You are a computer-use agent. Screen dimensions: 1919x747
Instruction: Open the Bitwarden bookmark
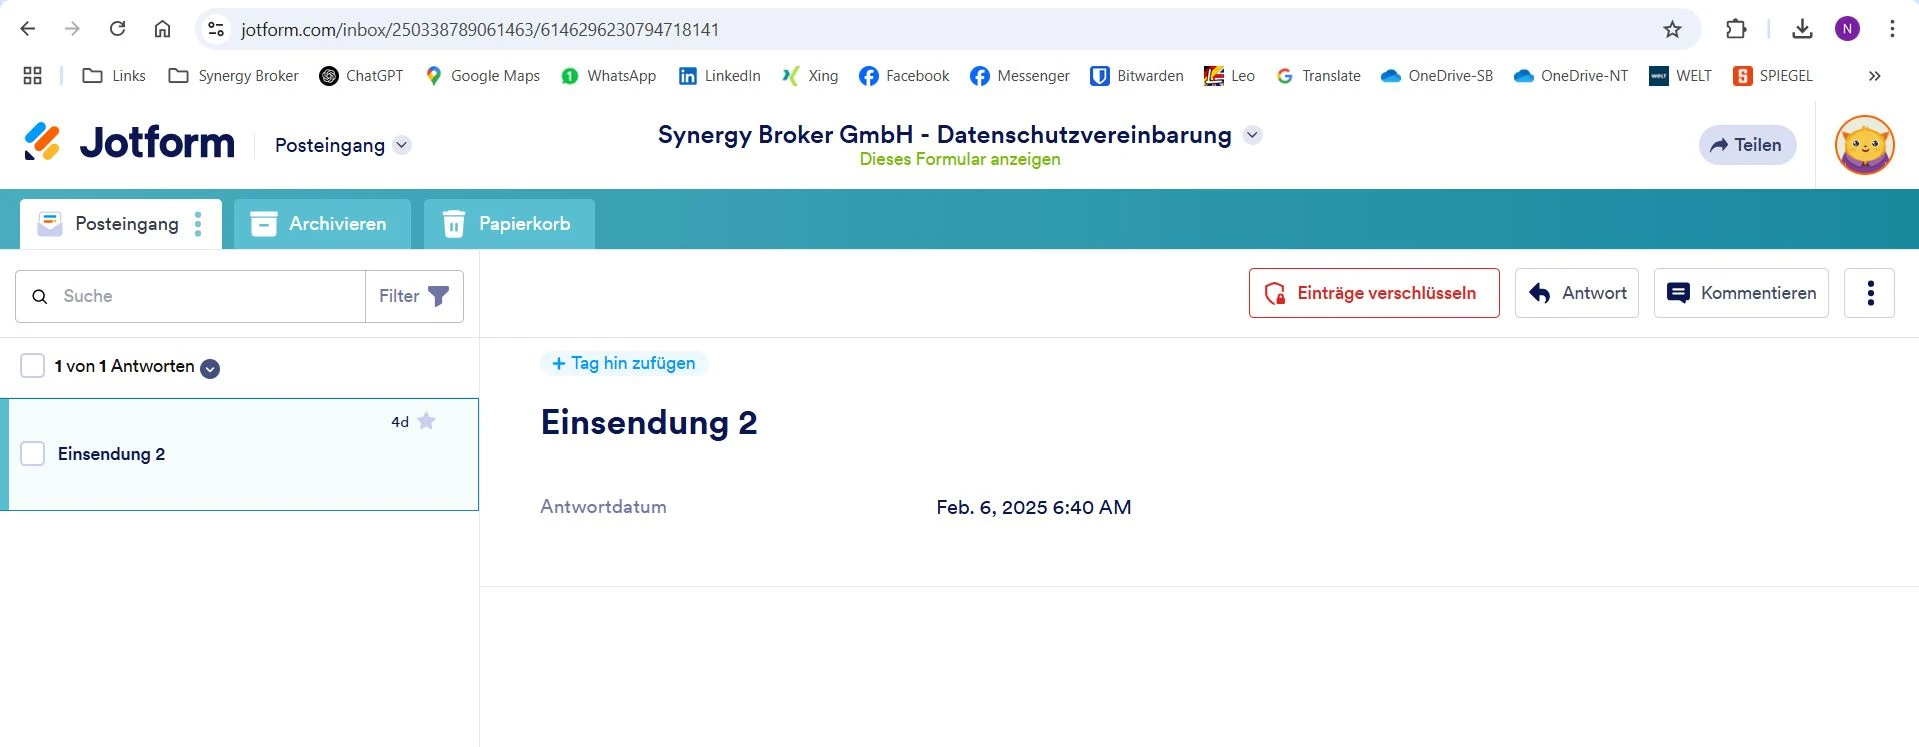click(x=1136, y=76)
